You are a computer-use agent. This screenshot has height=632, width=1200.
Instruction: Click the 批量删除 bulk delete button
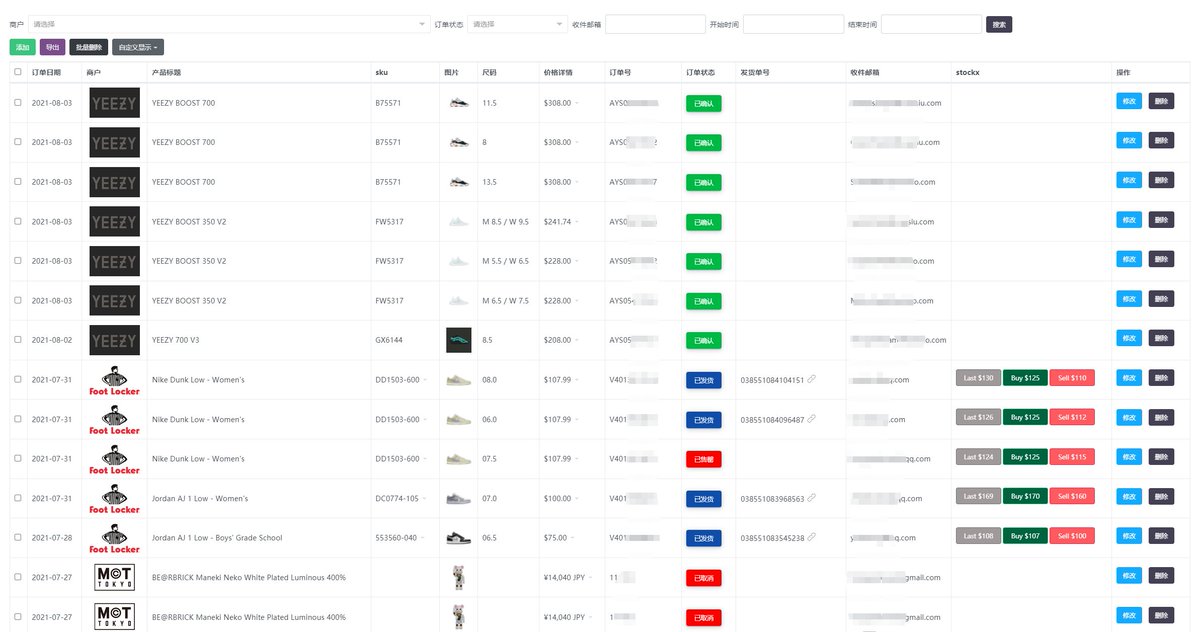point(89,47)
